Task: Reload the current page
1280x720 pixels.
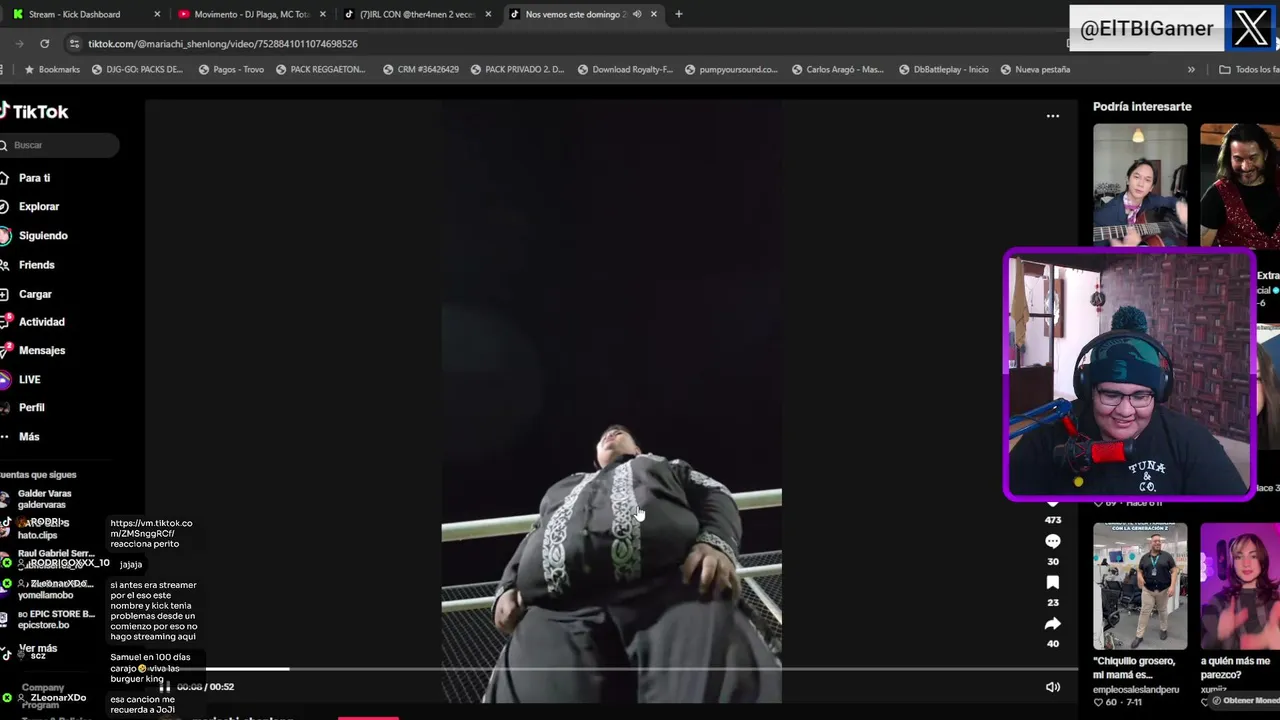Action: 44,44
